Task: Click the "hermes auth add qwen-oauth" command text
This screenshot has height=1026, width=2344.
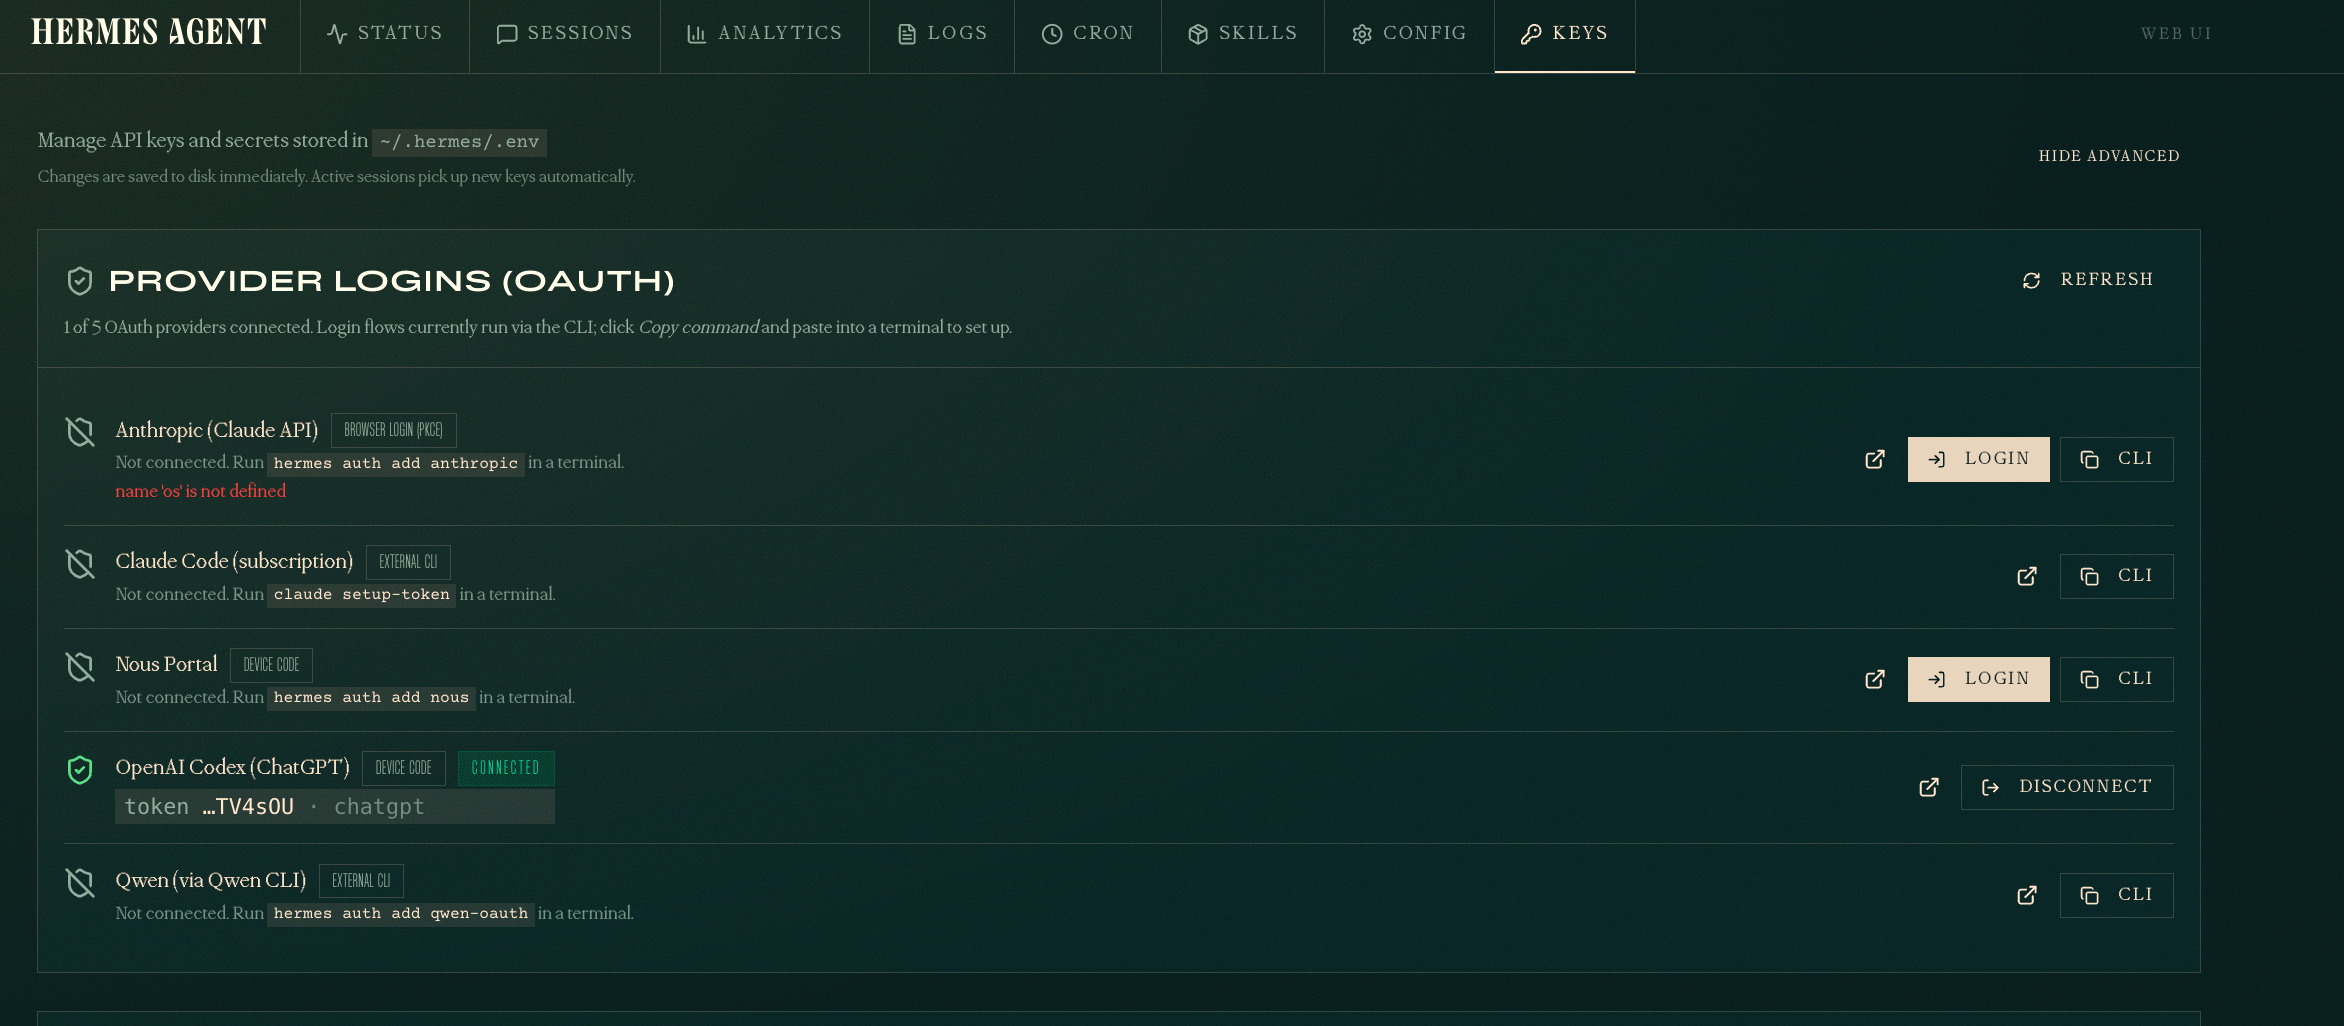Action: 401,914
